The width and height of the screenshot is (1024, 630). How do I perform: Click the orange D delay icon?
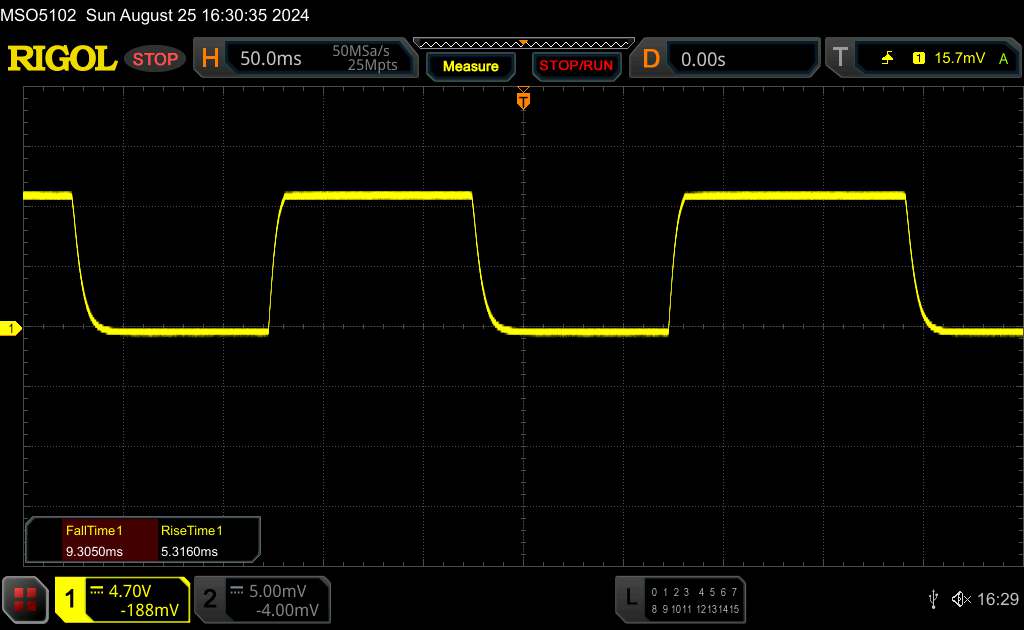[x=651, y=59]
